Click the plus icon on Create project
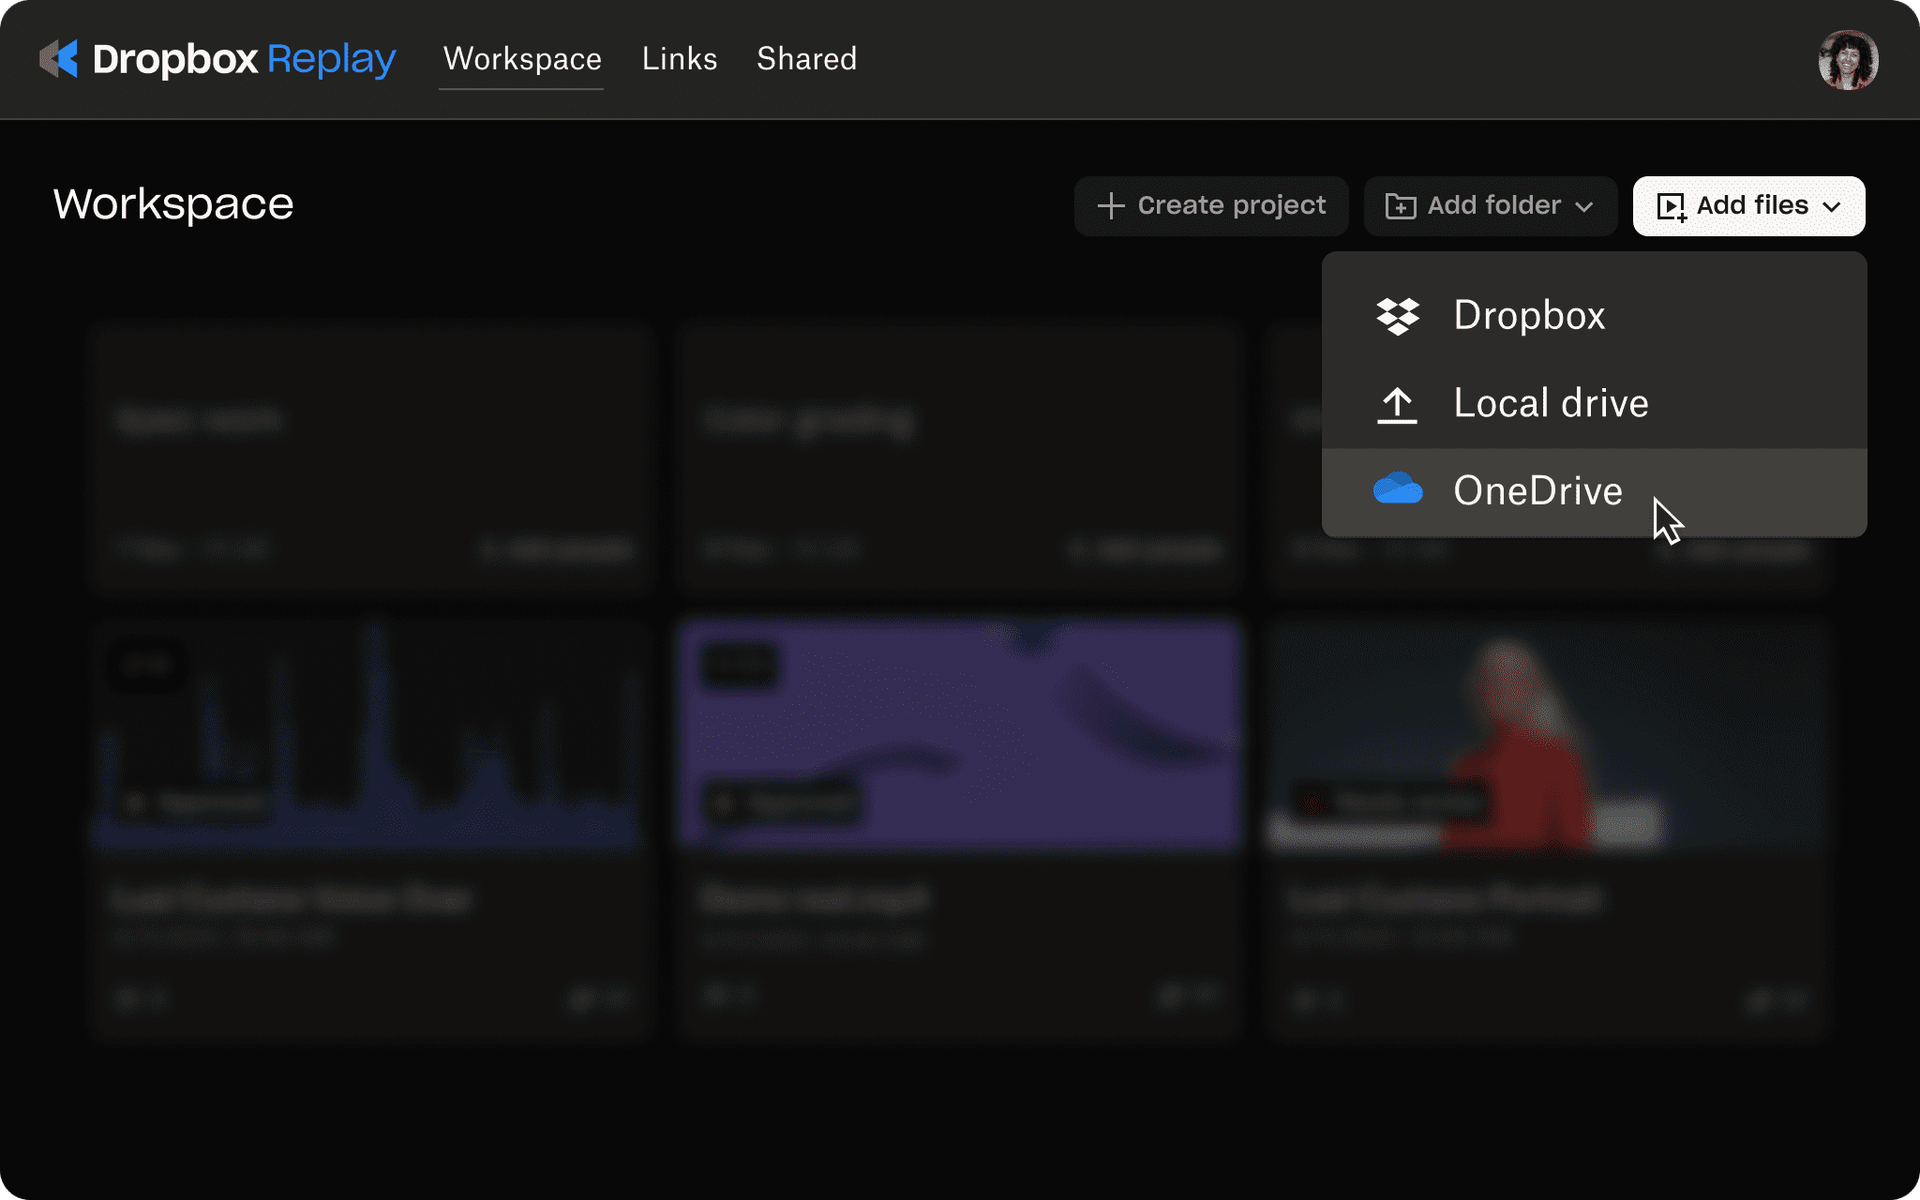 tap(1112, 206)
